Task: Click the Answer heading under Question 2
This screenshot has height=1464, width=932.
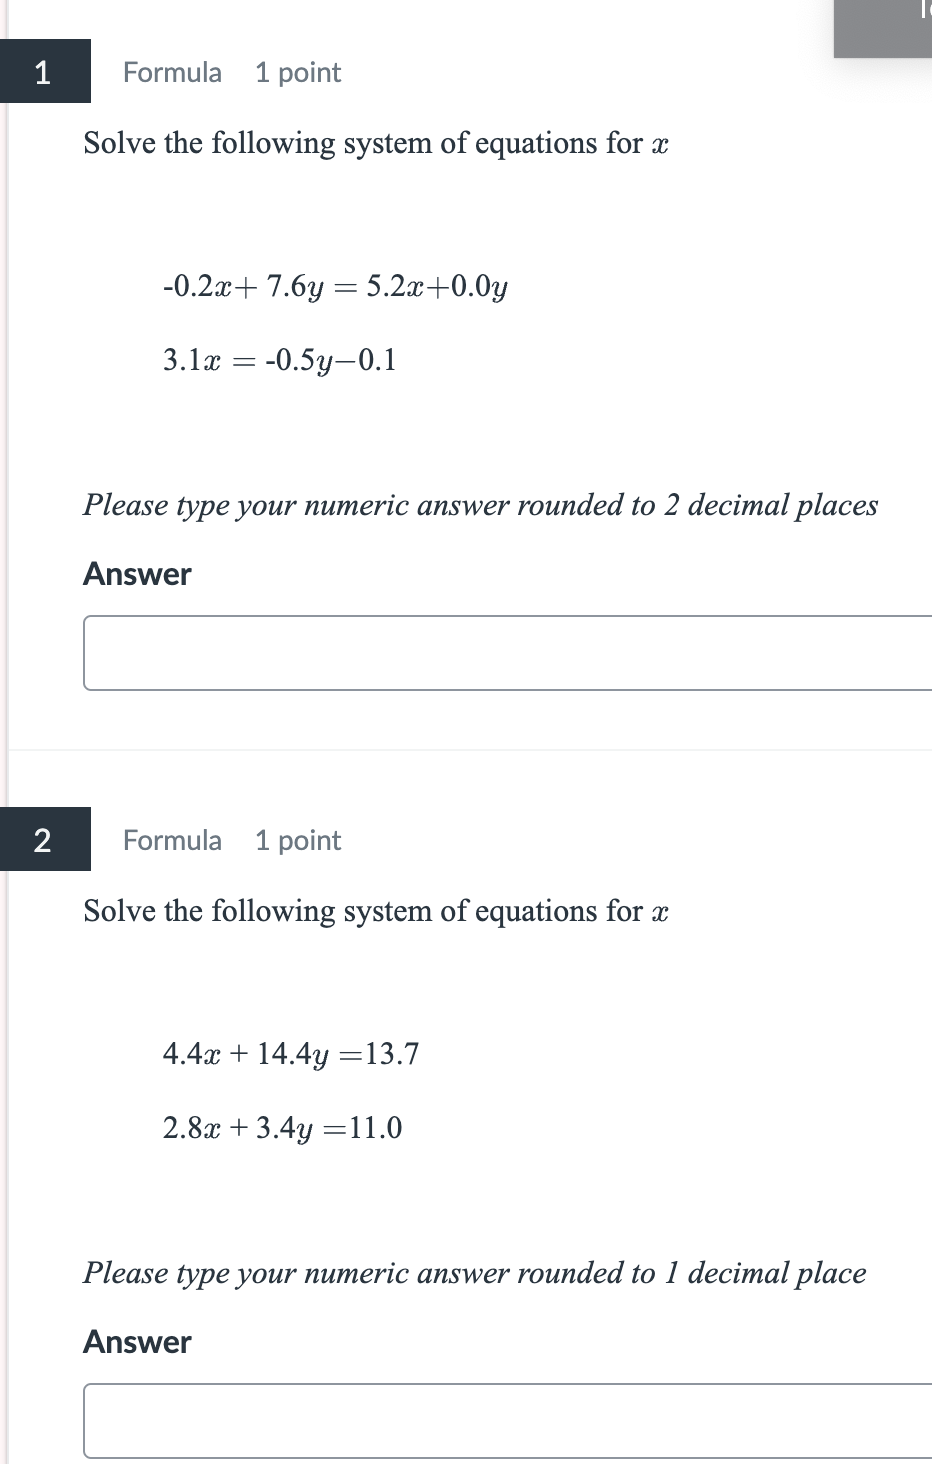Action: point(136,1342)
